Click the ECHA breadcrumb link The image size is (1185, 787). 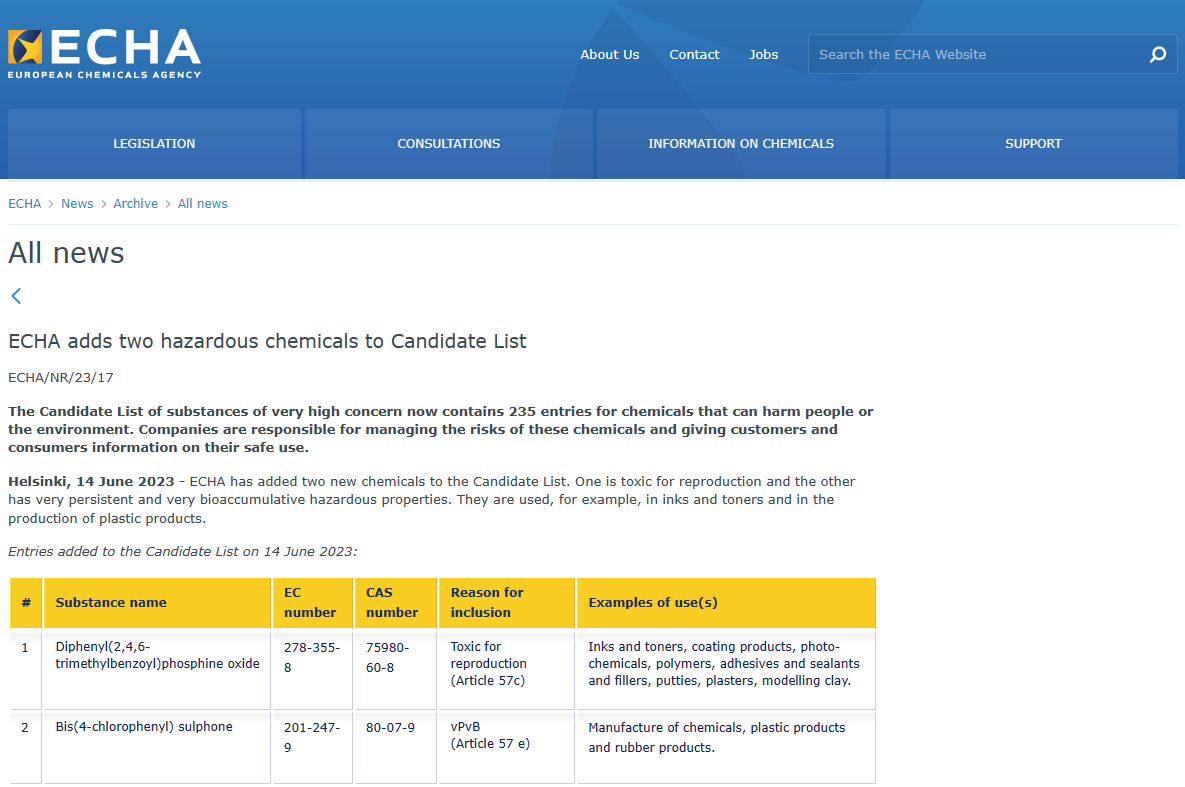24,203
